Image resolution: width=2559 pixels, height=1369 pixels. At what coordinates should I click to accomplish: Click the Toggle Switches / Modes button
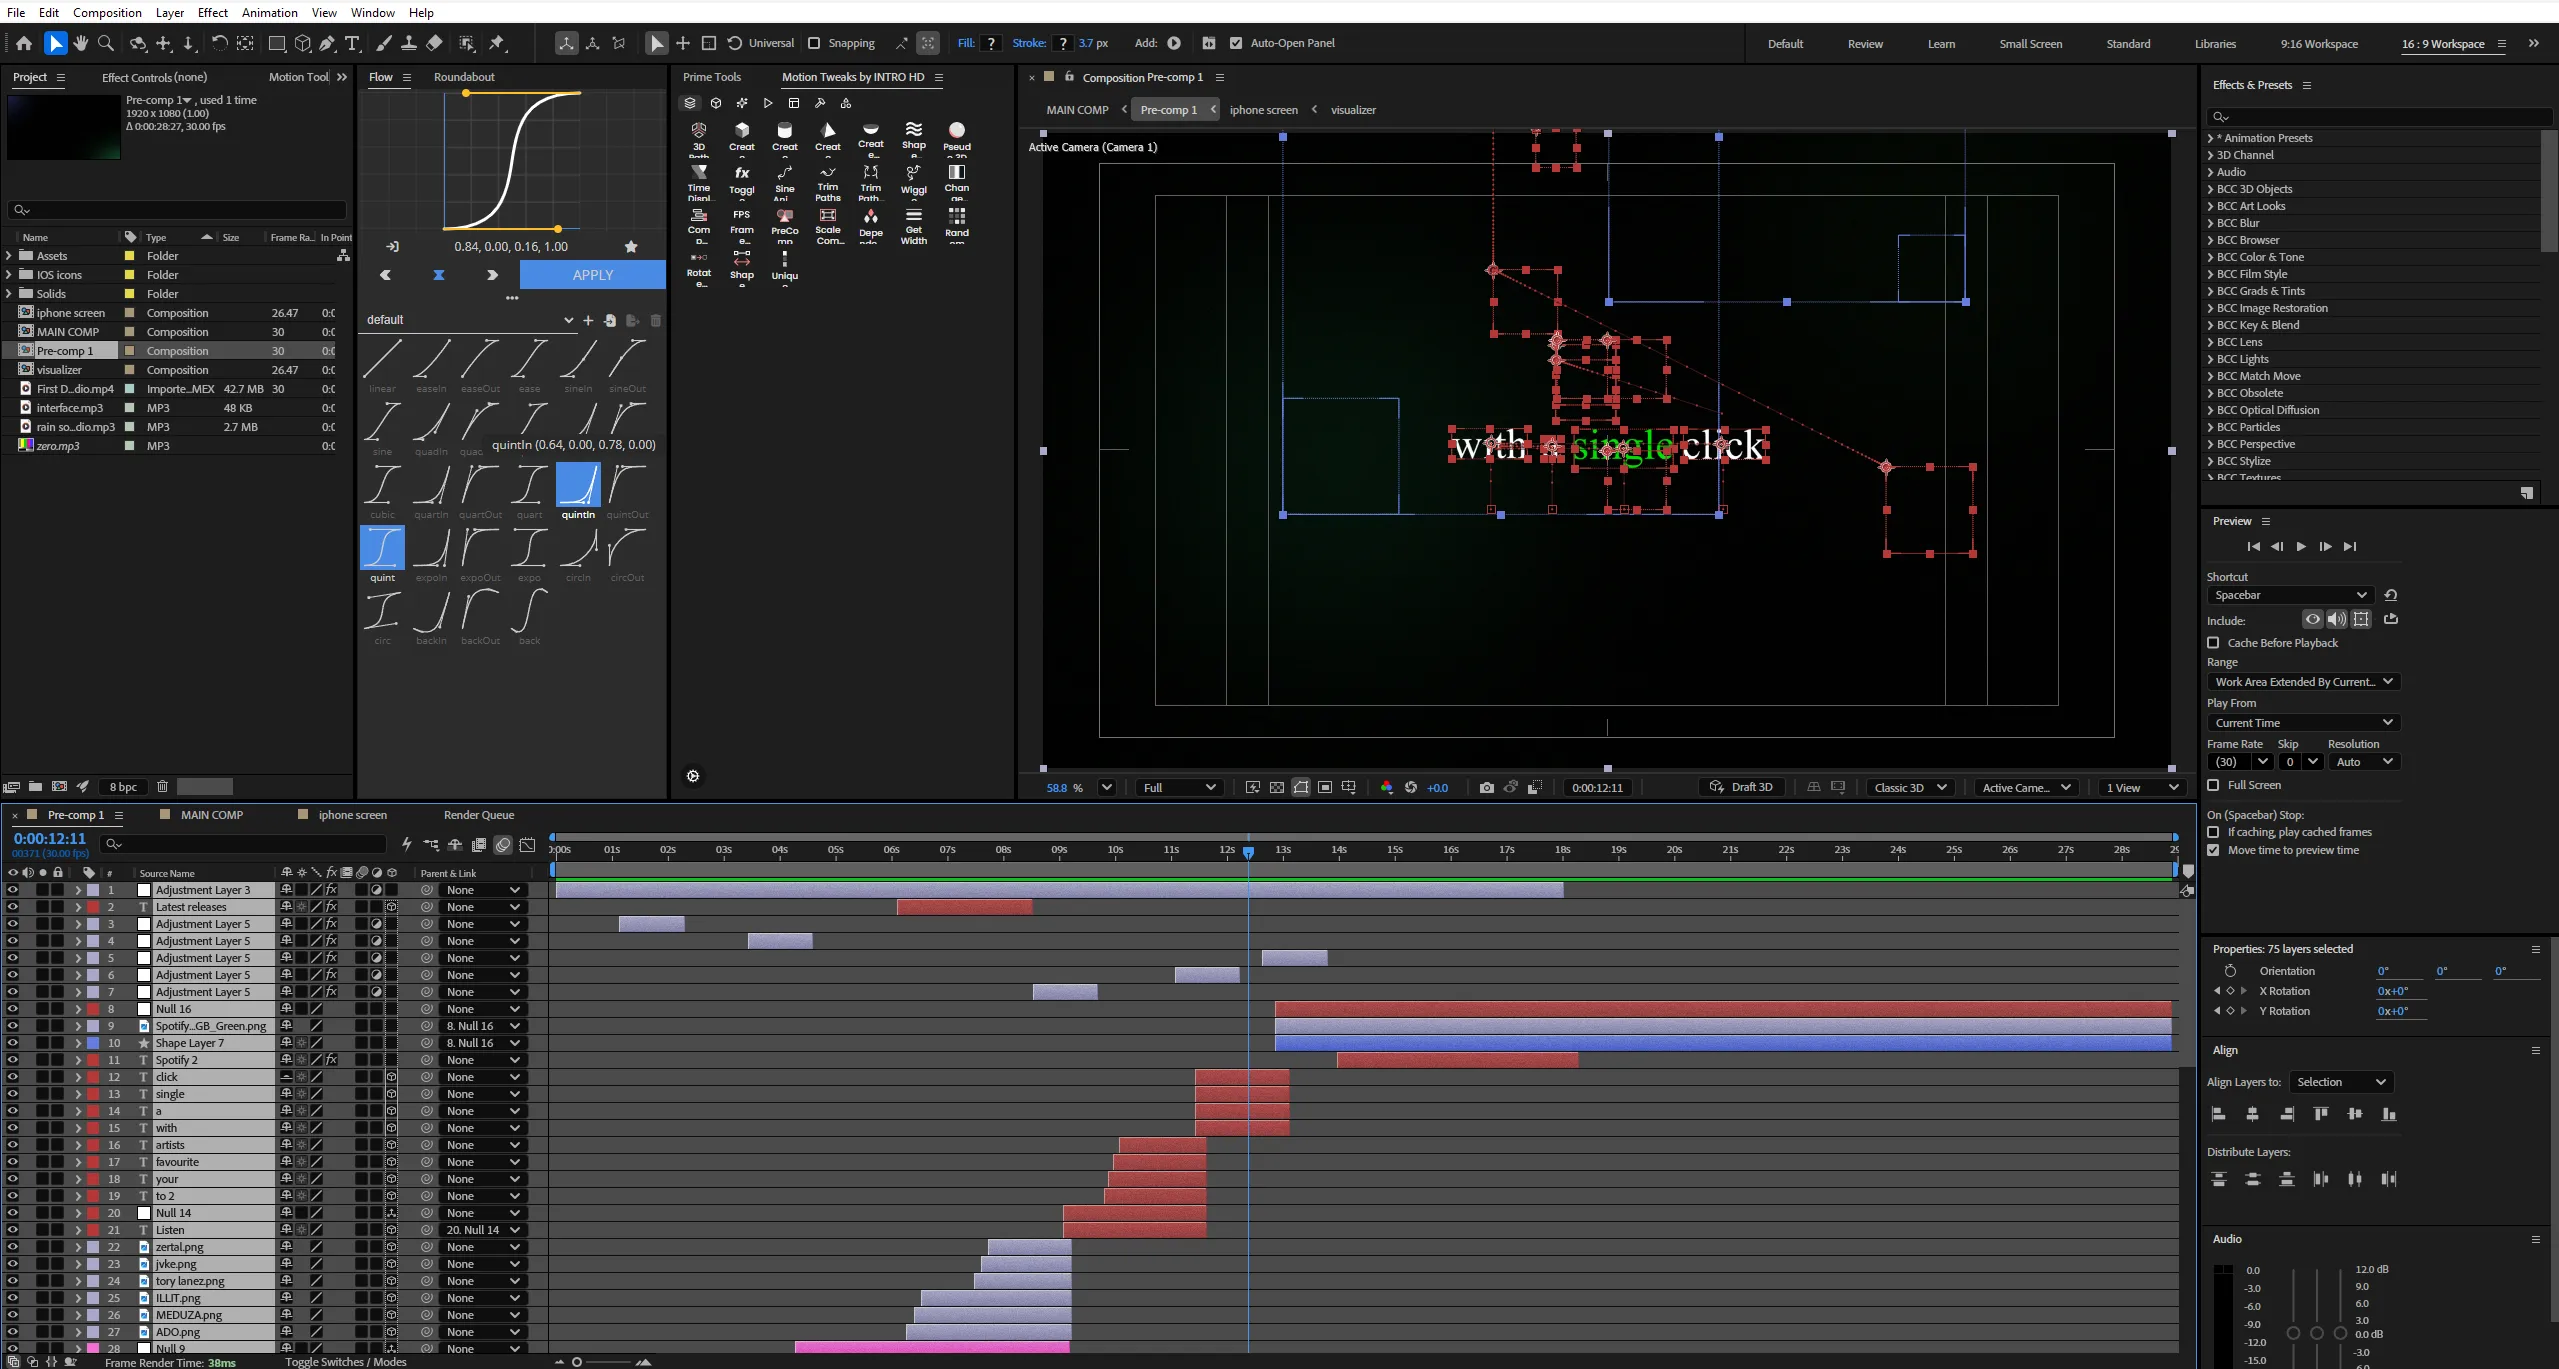345,1362
